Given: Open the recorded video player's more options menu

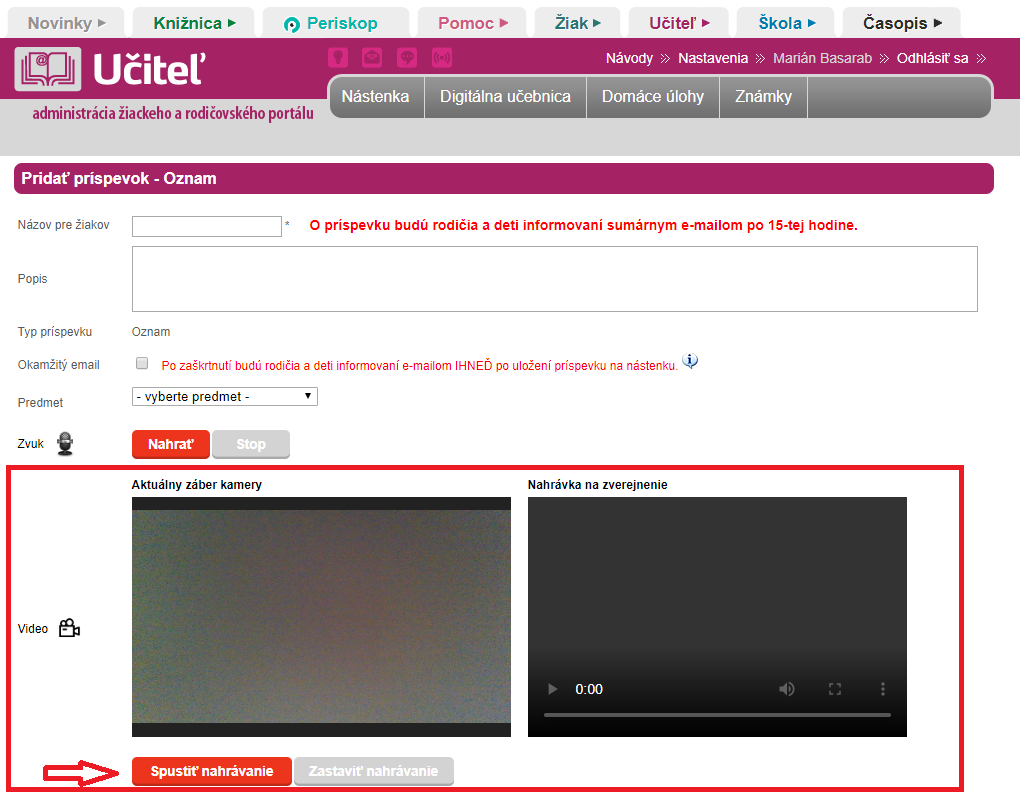Looking at the screenshot, I should tap(883, 689).
